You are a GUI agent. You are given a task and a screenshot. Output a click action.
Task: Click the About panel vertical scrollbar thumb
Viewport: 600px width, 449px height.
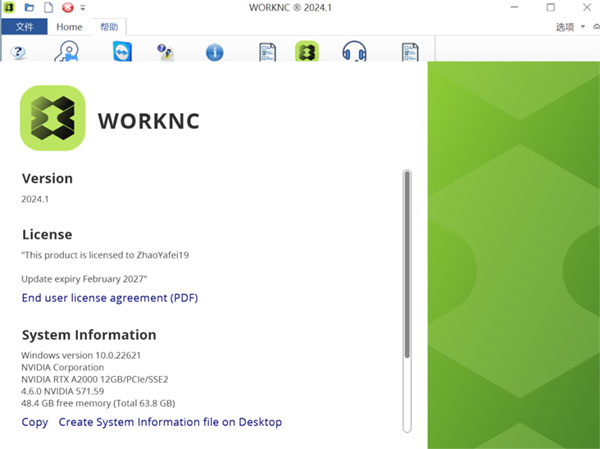[407, 264]
